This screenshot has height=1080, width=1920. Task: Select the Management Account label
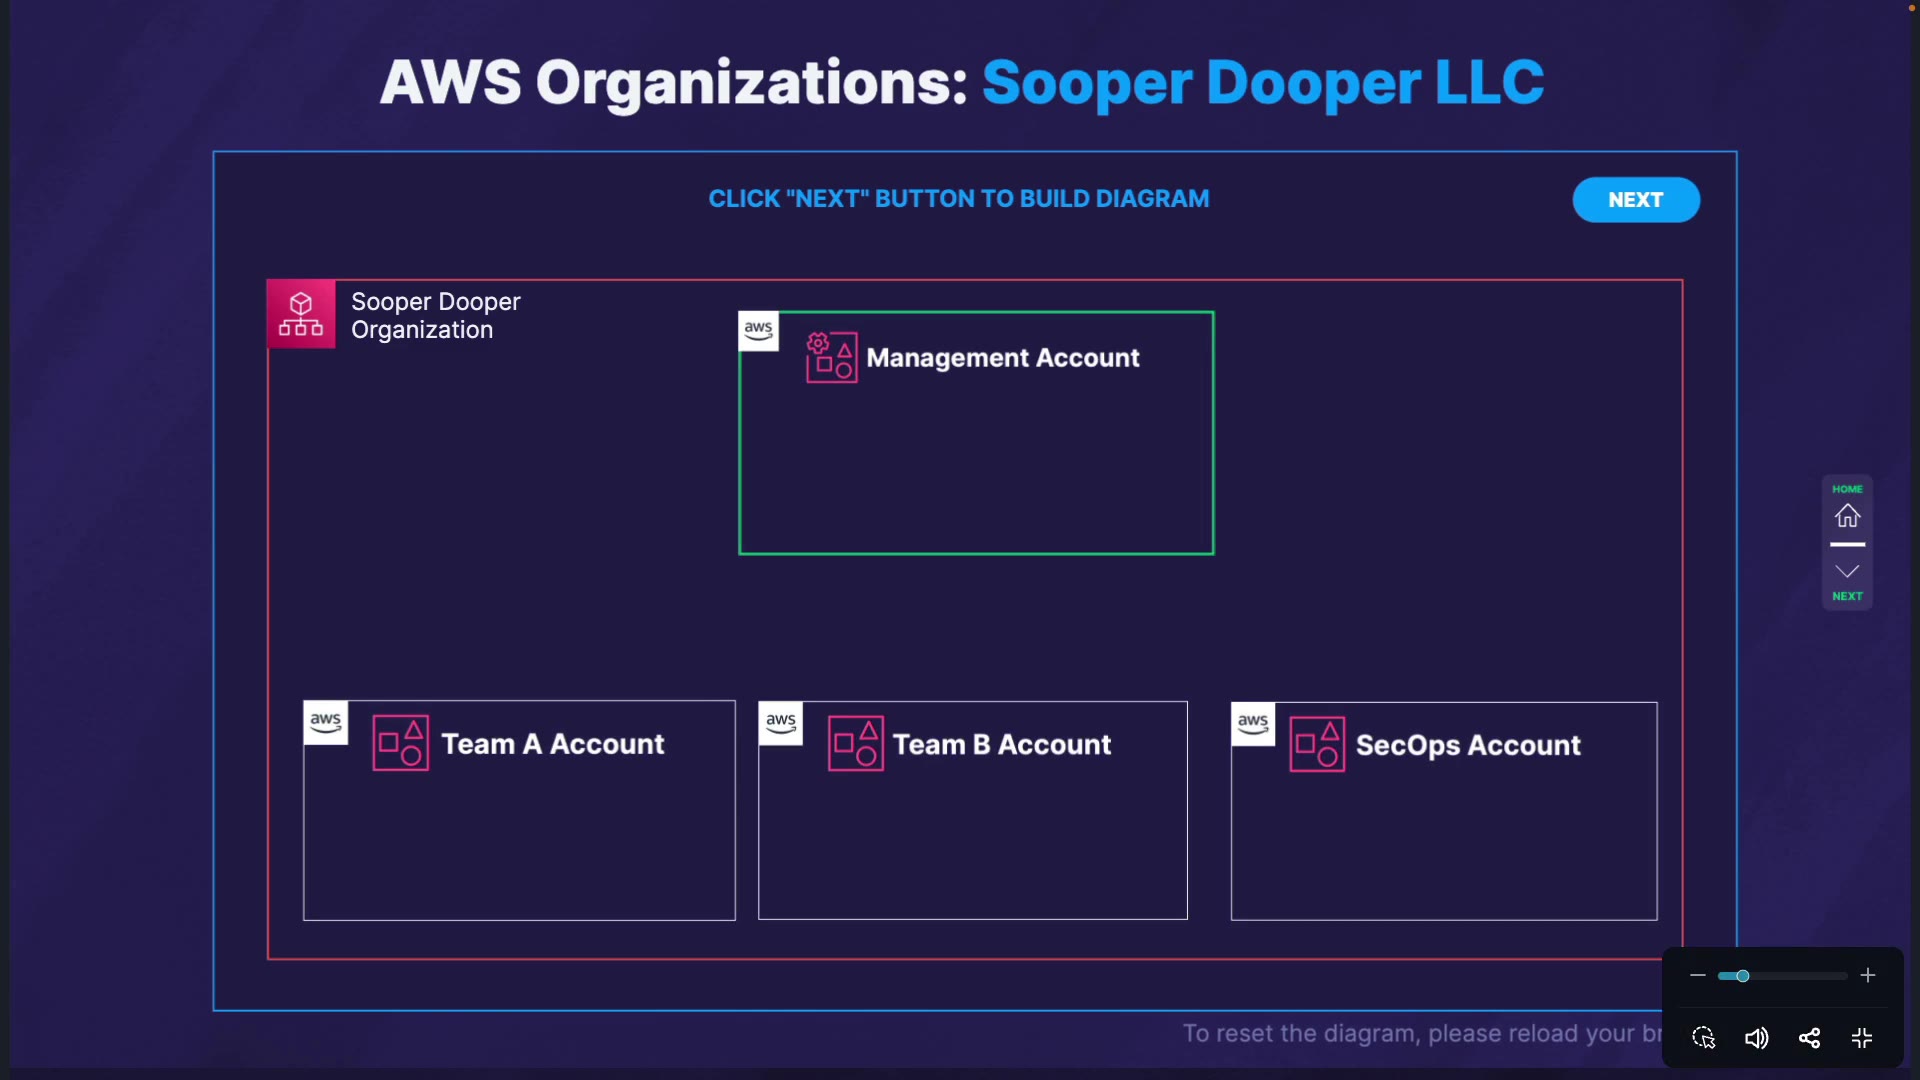tap(1002, 358)
